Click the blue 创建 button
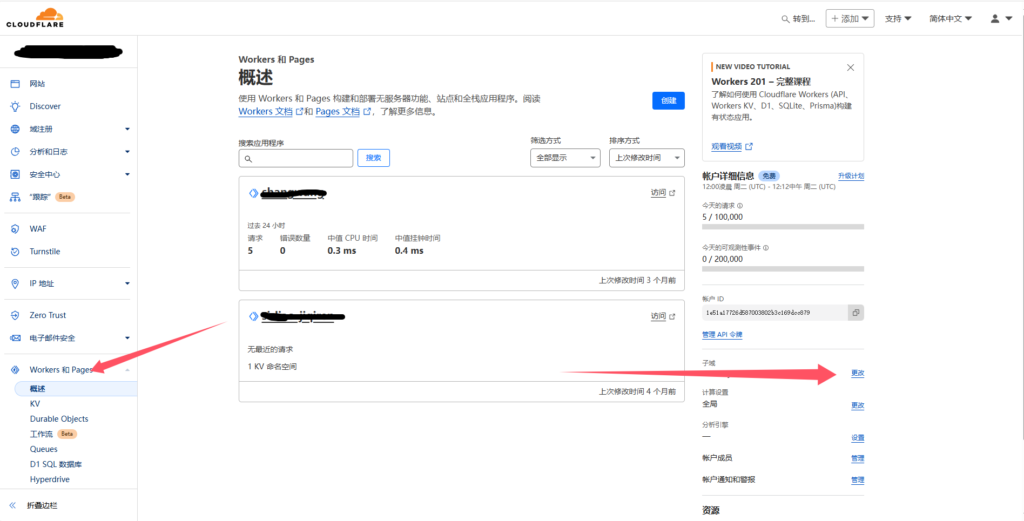Screen dimensions: 1024x521 tap(668, 101)
